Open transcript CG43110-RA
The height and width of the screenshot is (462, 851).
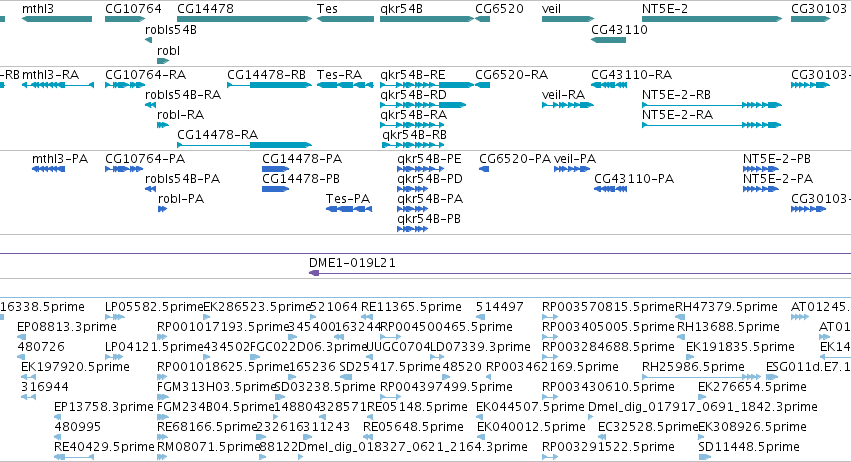point(609,85)
